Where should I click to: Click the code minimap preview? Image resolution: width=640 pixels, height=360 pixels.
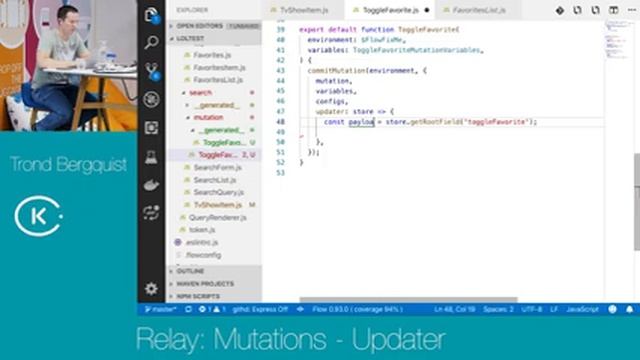618,41
